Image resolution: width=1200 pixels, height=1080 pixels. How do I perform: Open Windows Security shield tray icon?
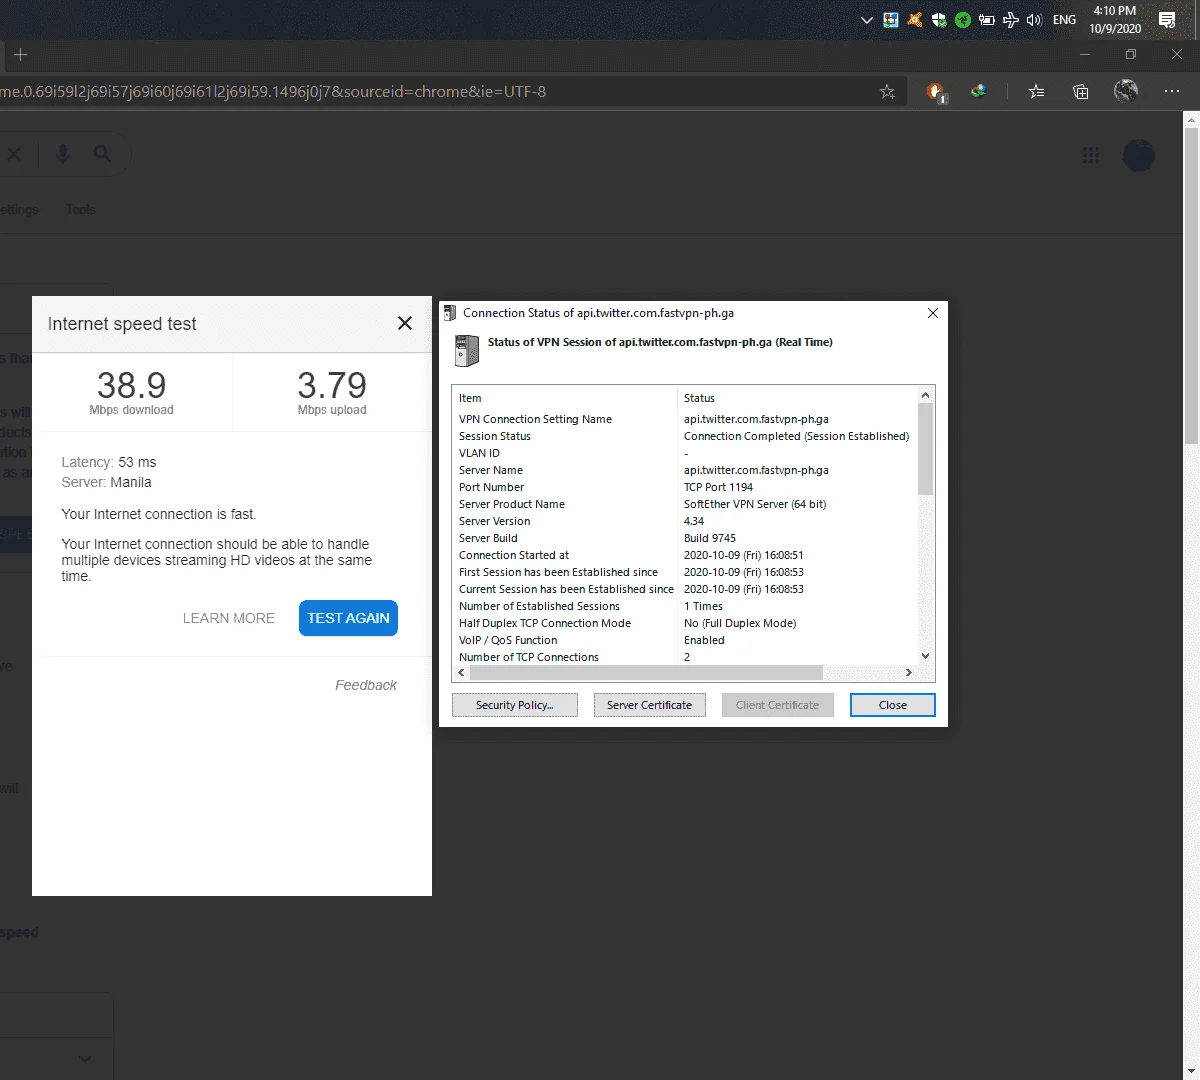pos(939,20)
